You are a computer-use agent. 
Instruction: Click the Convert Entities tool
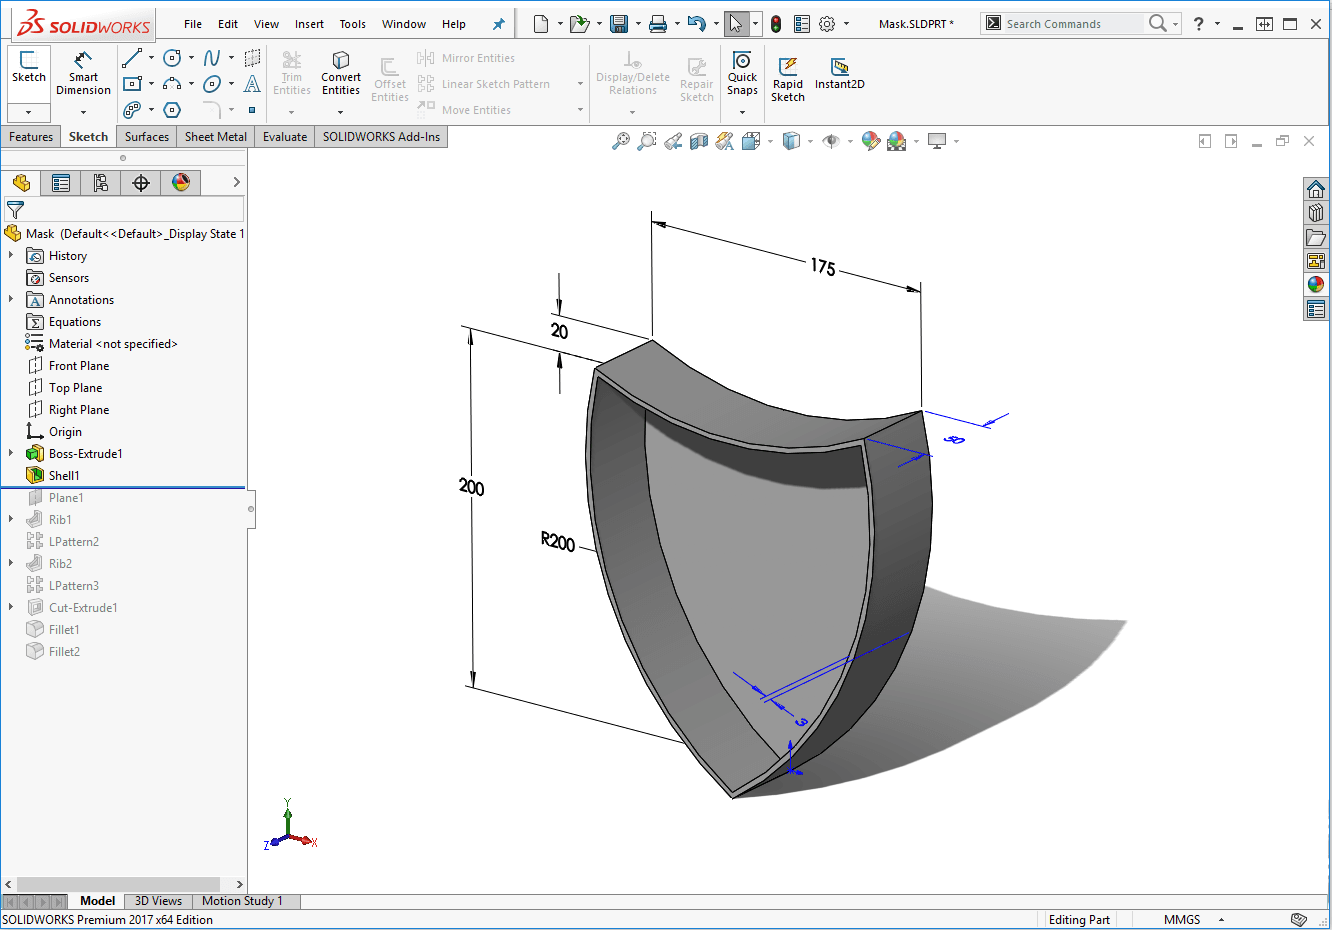(x=341, y=72)
